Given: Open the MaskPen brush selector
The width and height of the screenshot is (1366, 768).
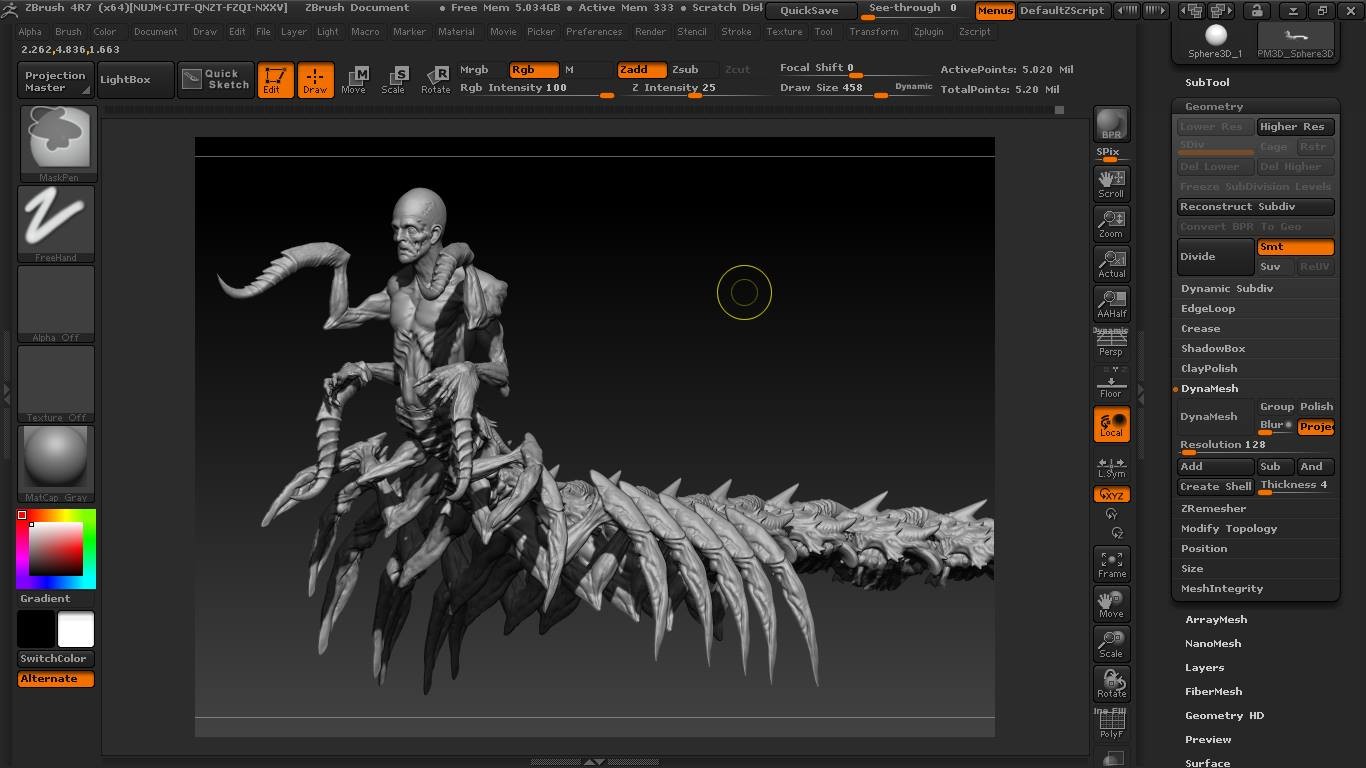Looking at the screenshot, I should 57,143.
